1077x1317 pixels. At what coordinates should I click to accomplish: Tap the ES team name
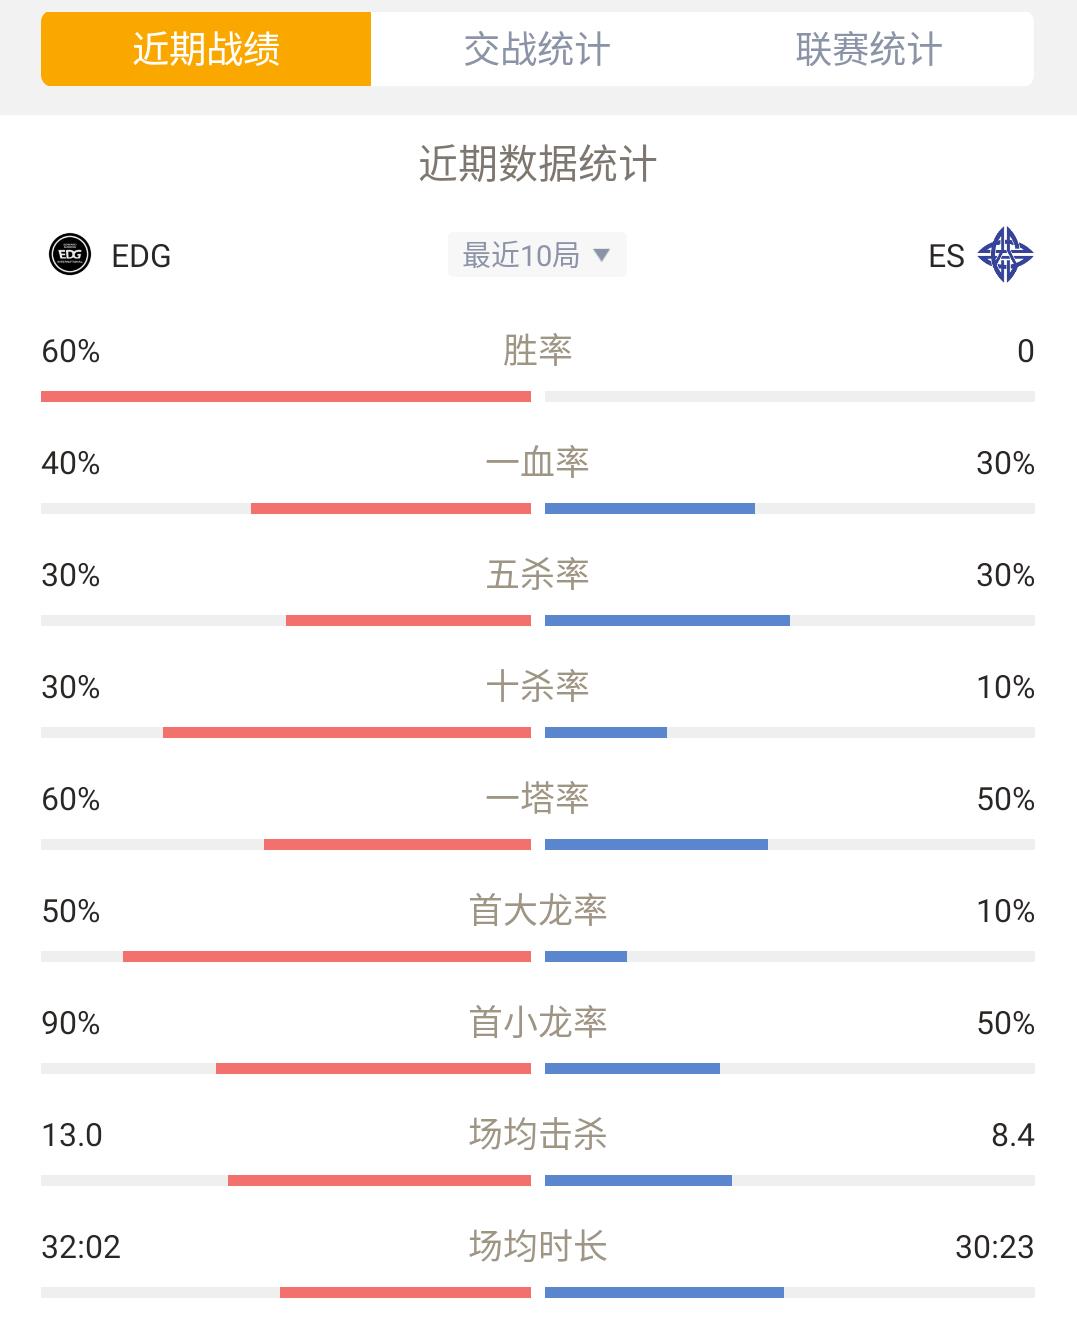(946, 256)
